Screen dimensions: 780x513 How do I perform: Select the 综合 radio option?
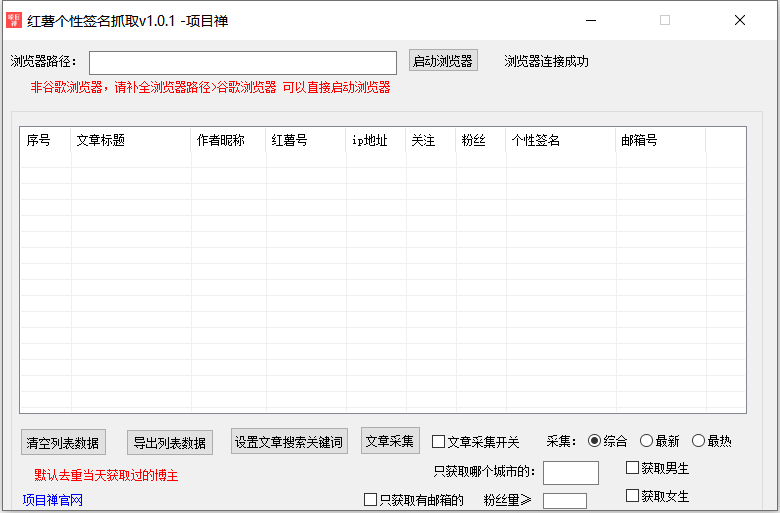pos(595,441)
